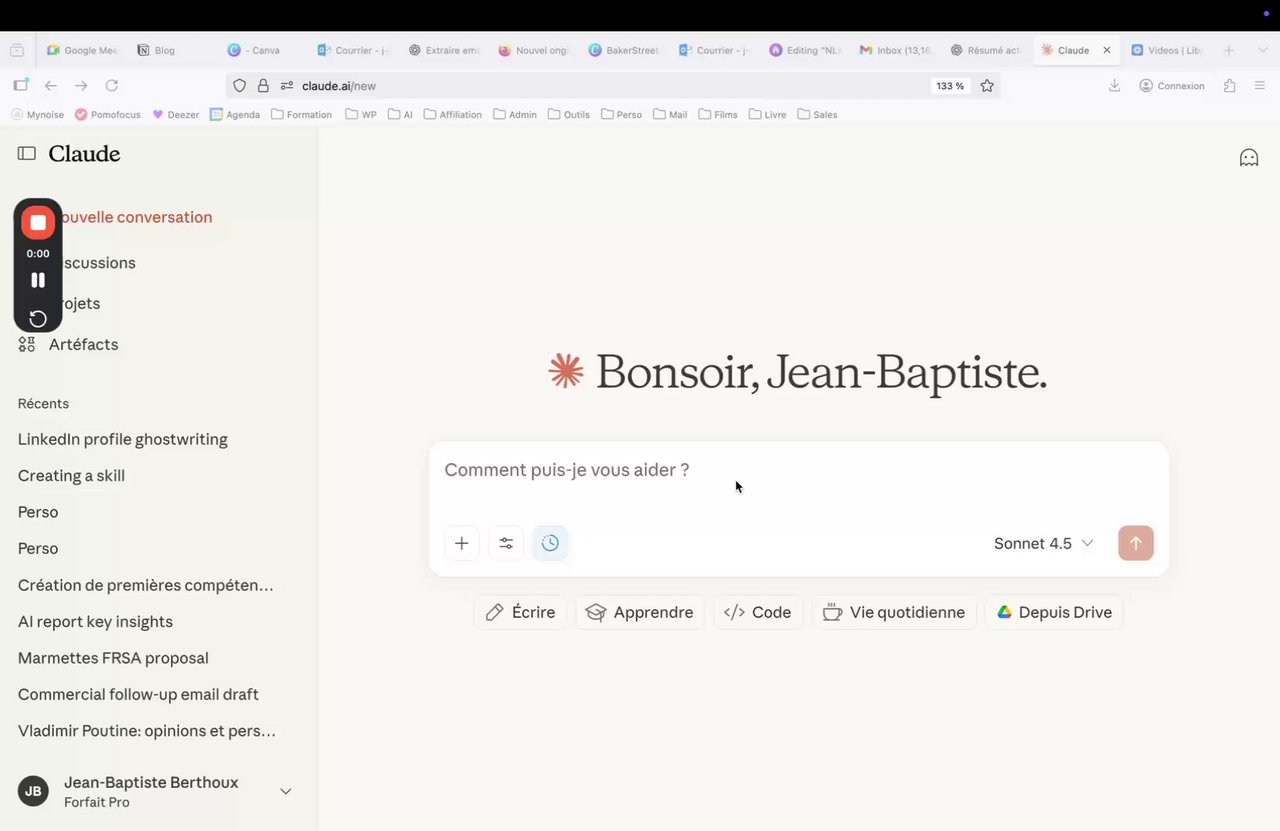The image size is (1280, 831).
Task: Open the AI report key insights conversation
Action: pos(95,622)
